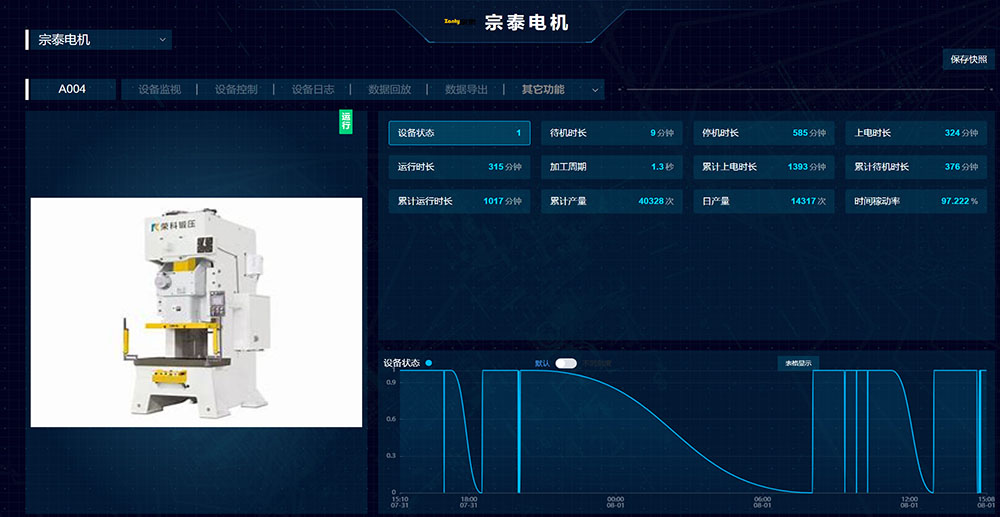1000x517 pixels.
Task: Click the 18:00 07-31 time axis label
Action: (469, 502)
